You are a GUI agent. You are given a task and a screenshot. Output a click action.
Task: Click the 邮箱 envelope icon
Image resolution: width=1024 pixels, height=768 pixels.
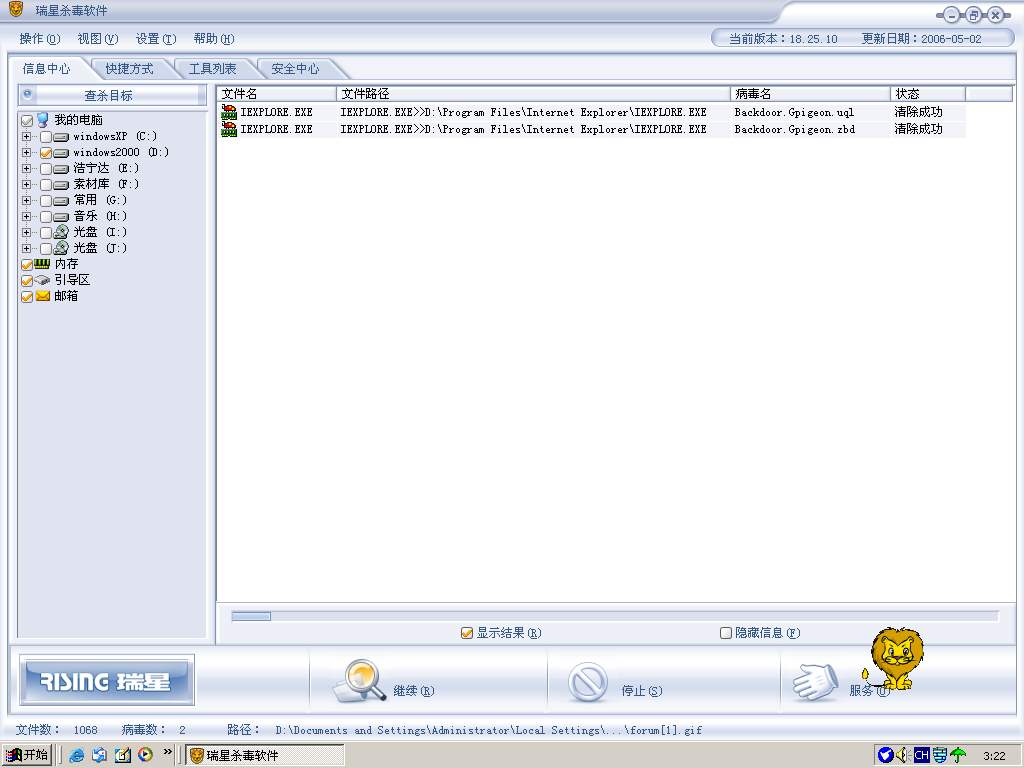click(42, 296)
